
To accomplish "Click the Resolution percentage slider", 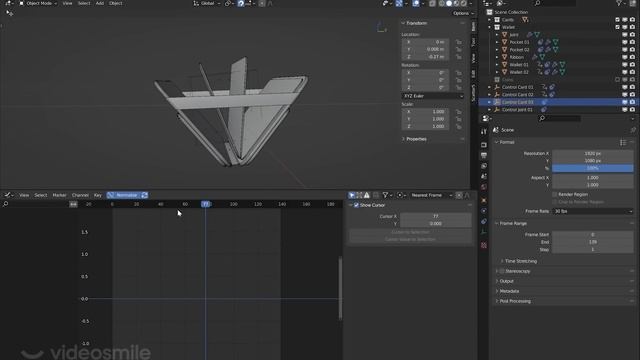I will point(593,168).
